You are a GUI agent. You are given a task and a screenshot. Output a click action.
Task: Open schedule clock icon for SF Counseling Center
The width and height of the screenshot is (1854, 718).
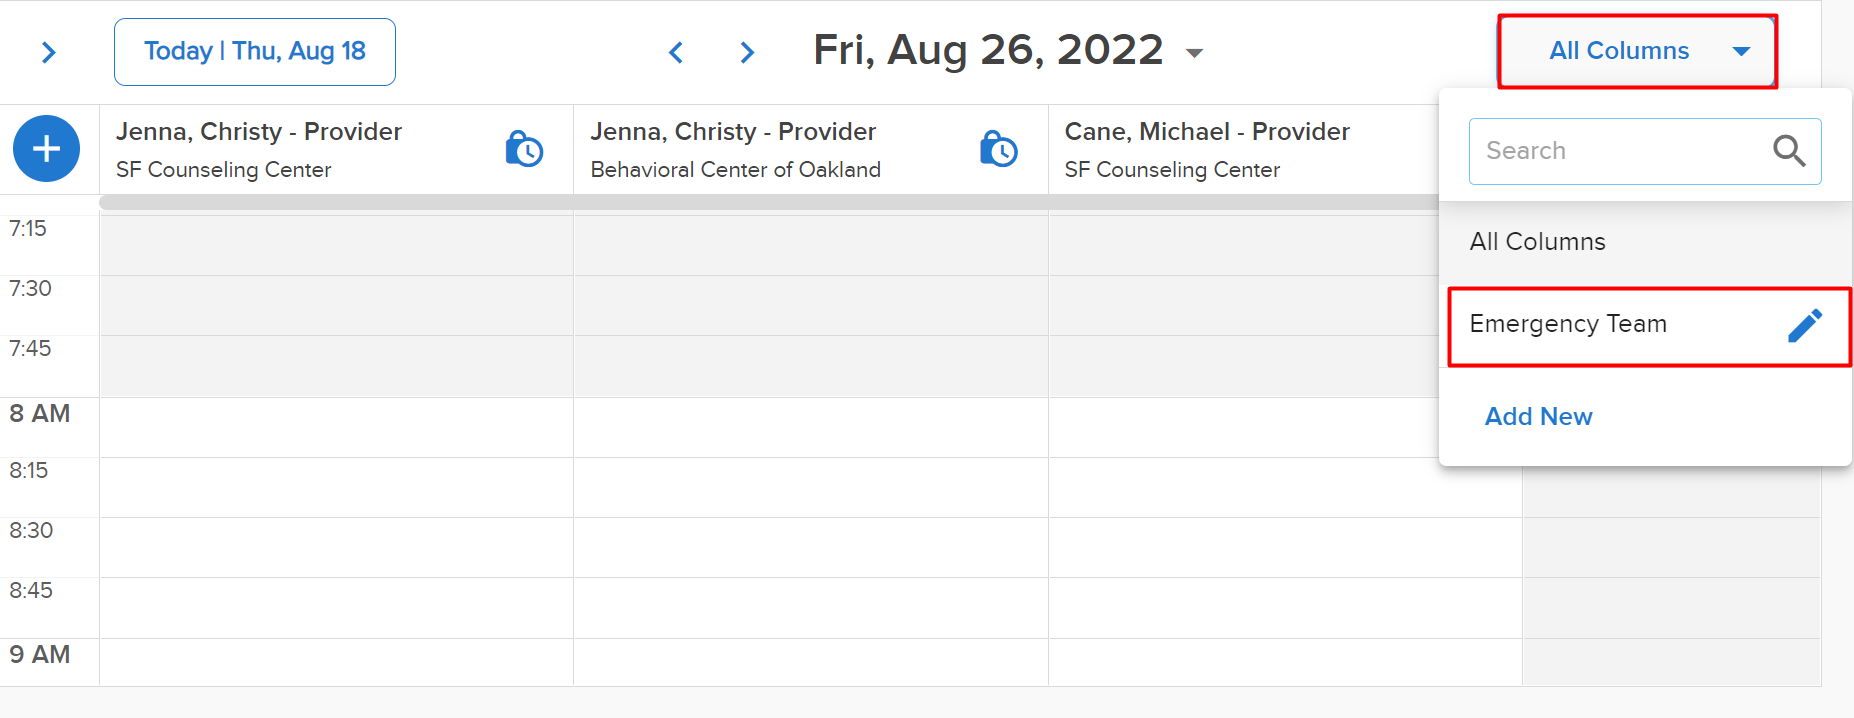pyautogui.click(x=524, y=149)
